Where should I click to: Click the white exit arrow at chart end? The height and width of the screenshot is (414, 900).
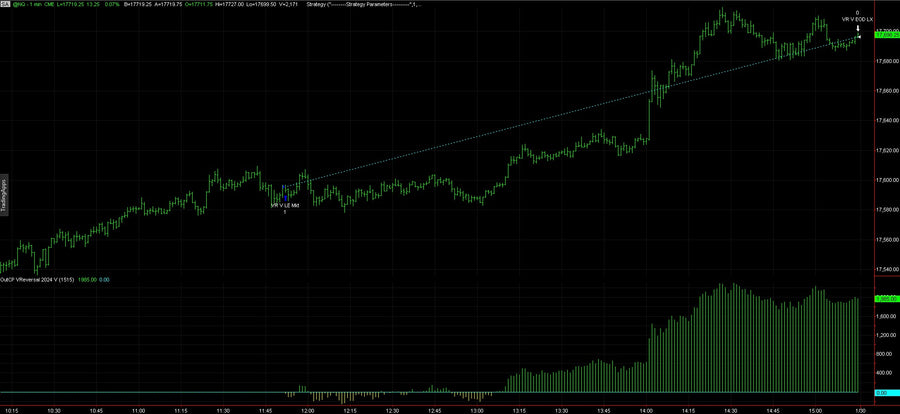(858, 28)
